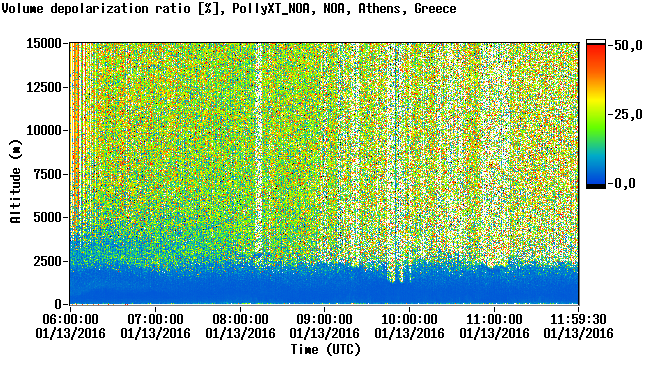Click the 11:59:30 end time label
The height and width of the screenshot is (389, 665).
tap(578, 319)
